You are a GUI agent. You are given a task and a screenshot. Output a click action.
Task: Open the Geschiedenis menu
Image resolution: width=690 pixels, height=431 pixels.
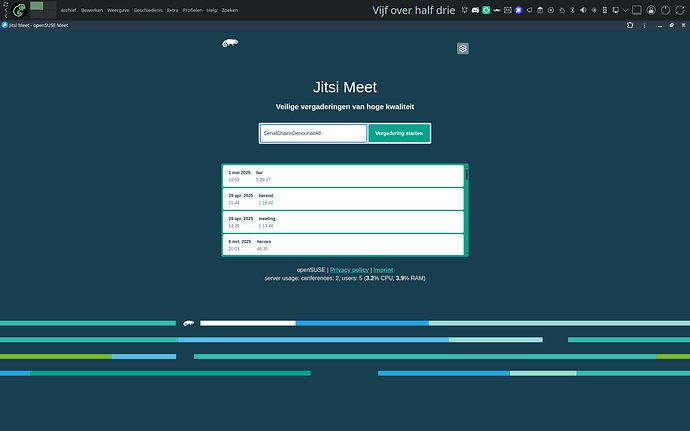(148, 10)
